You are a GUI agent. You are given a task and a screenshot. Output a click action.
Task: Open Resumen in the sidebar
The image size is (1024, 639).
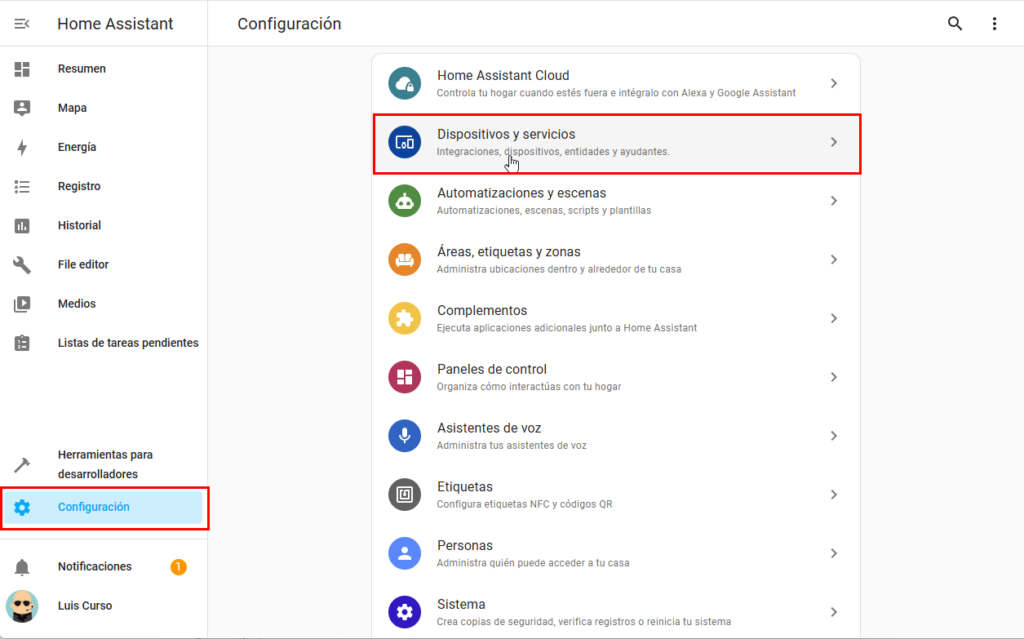[x=82, y=69]
